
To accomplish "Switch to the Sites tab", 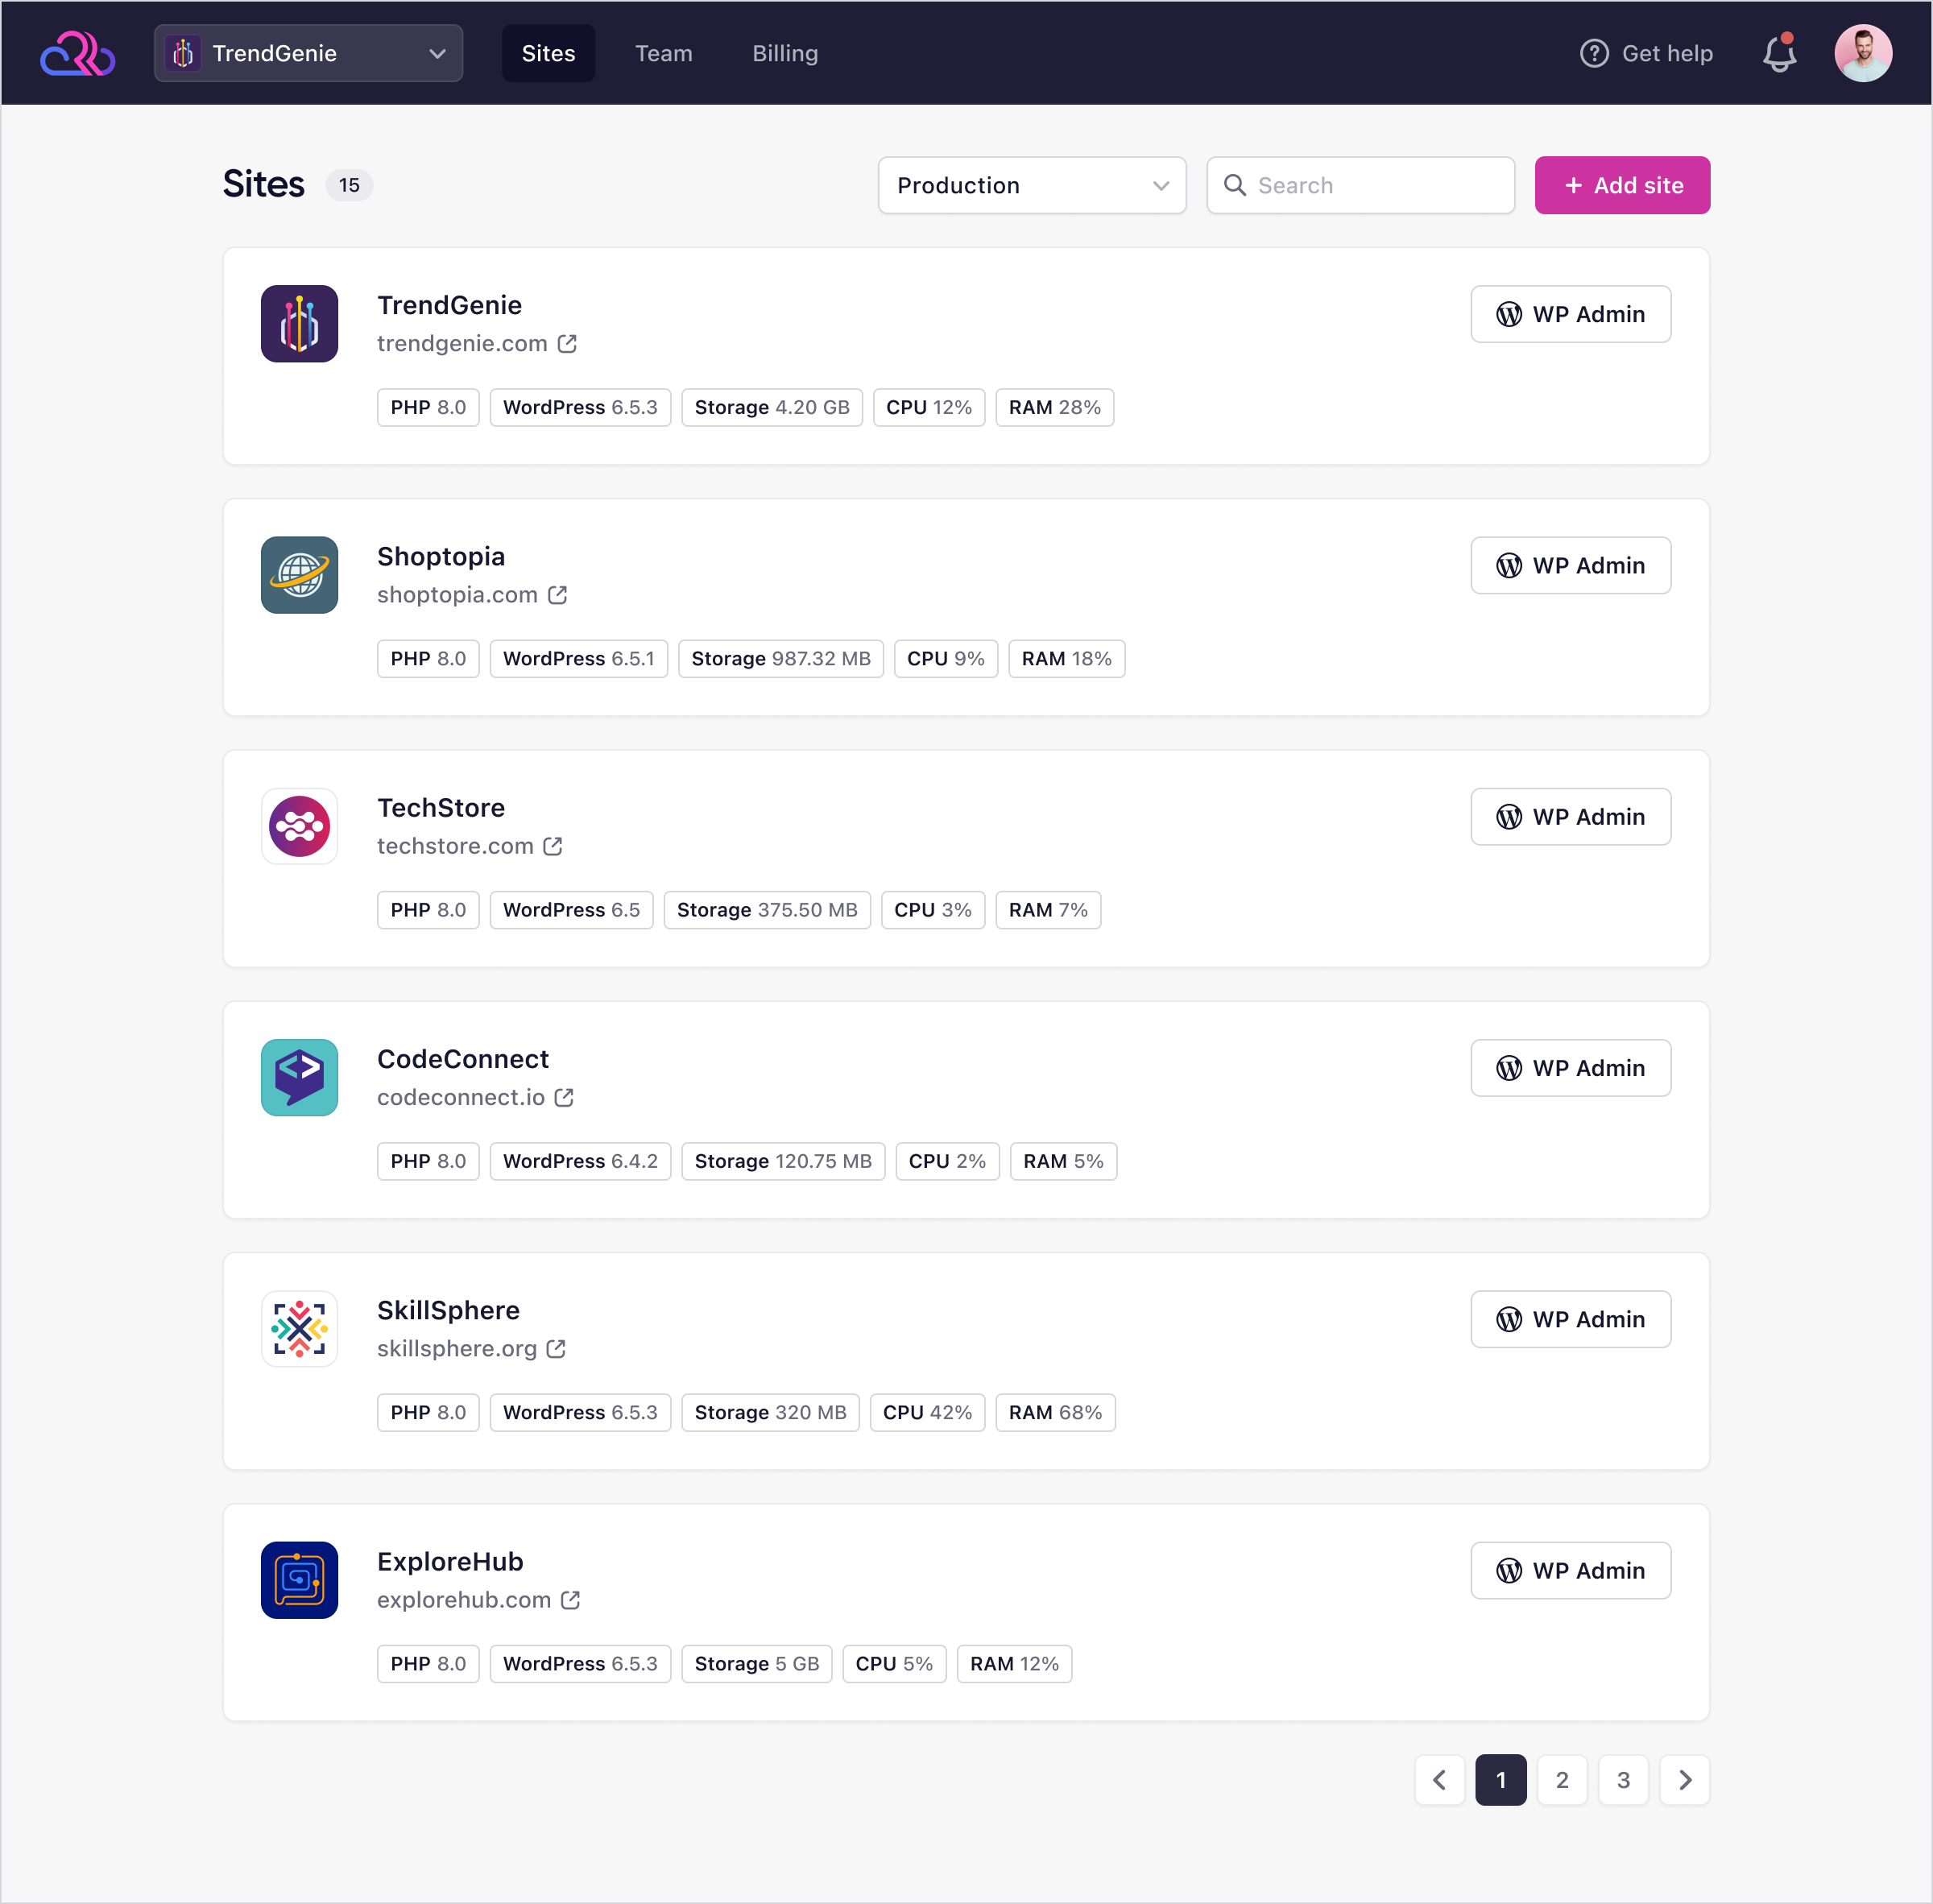I will click(548, 53).
